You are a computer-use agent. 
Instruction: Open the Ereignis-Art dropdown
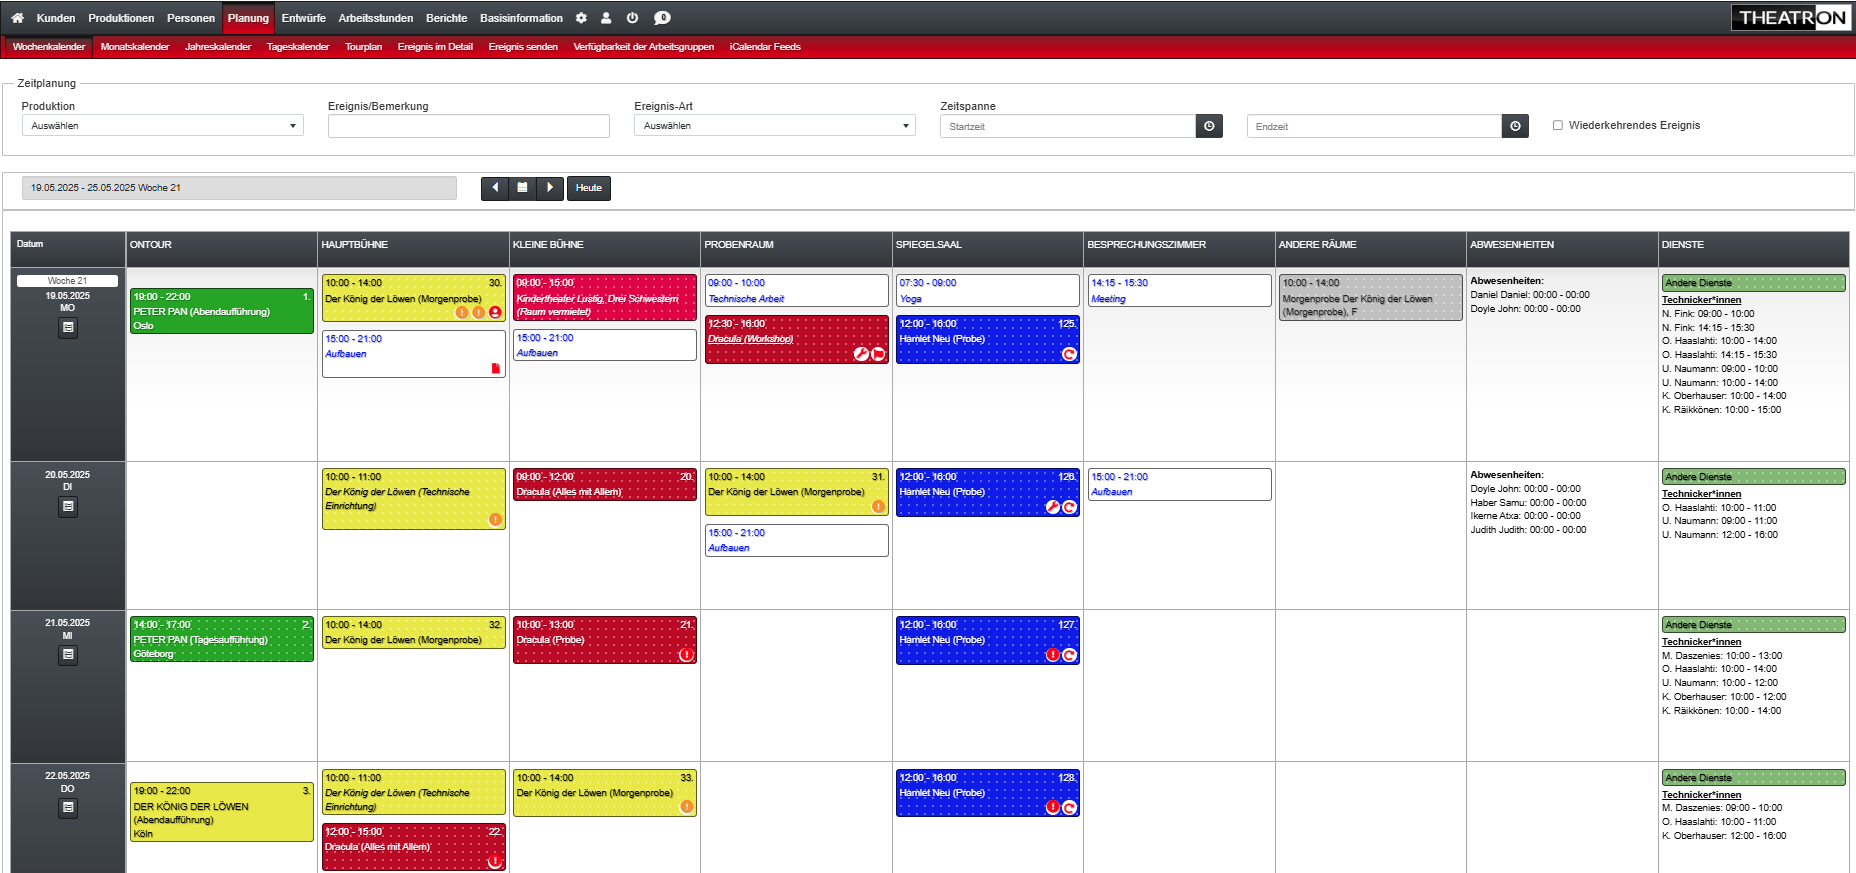click(x=774, y=126)
